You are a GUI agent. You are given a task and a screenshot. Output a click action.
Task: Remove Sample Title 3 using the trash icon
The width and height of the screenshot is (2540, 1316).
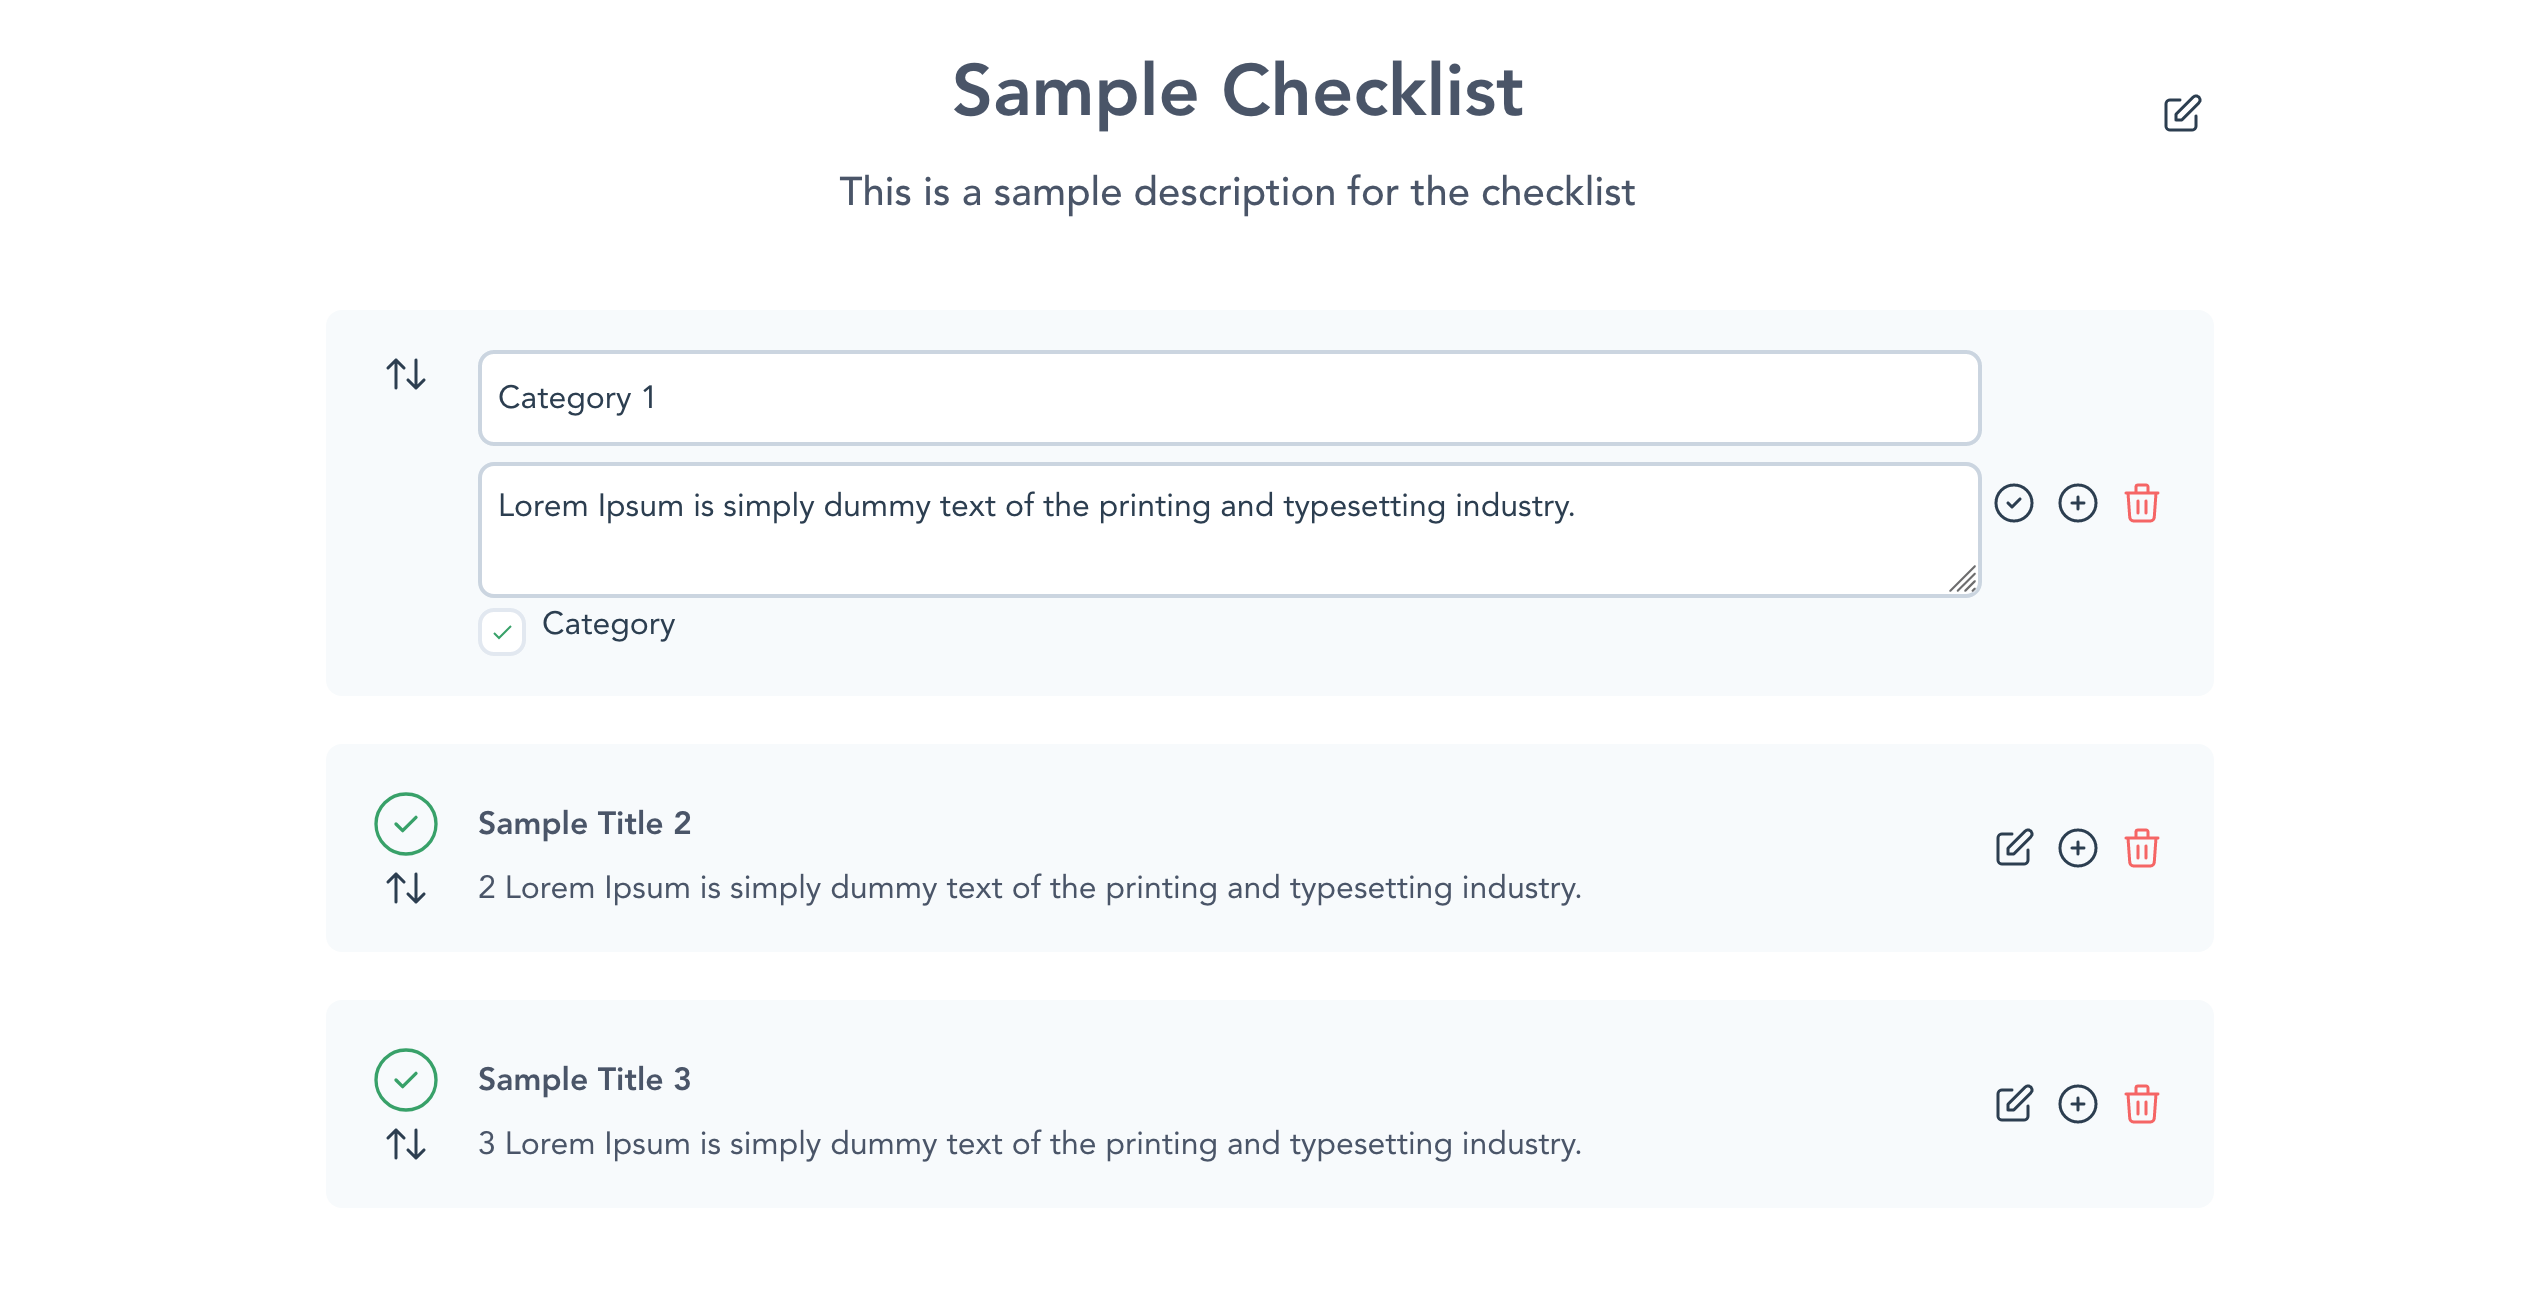2142,1104
